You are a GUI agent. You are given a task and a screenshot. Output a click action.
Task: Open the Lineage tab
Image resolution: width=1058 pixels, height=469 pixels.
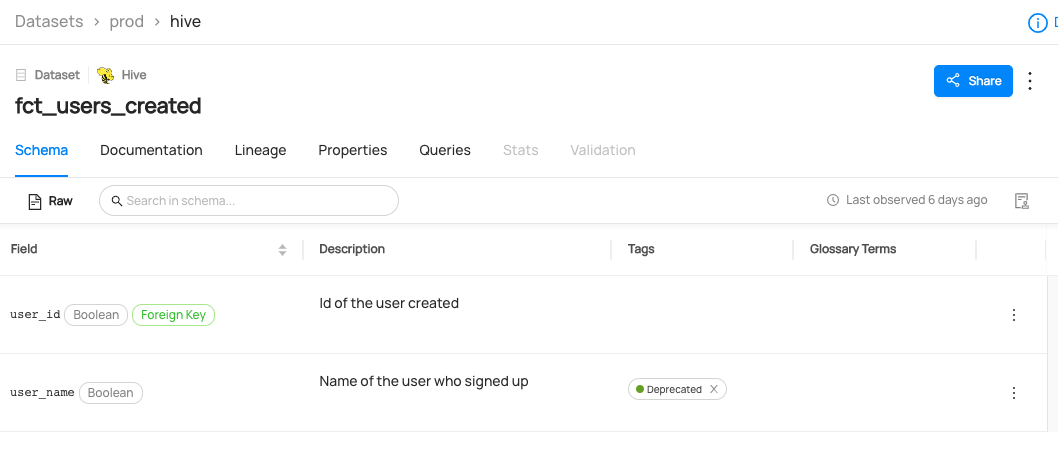click(x=260, y=150)
